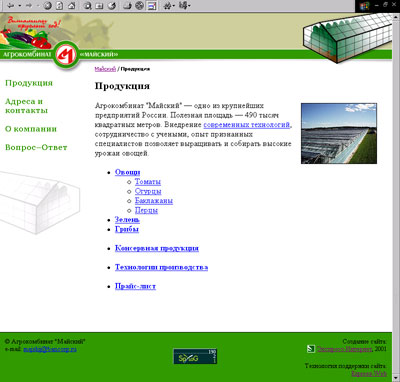This screenshot has width=400, height=382.
Task: Open the Вопрос–Ответ sidebar item
Action: 36,147
